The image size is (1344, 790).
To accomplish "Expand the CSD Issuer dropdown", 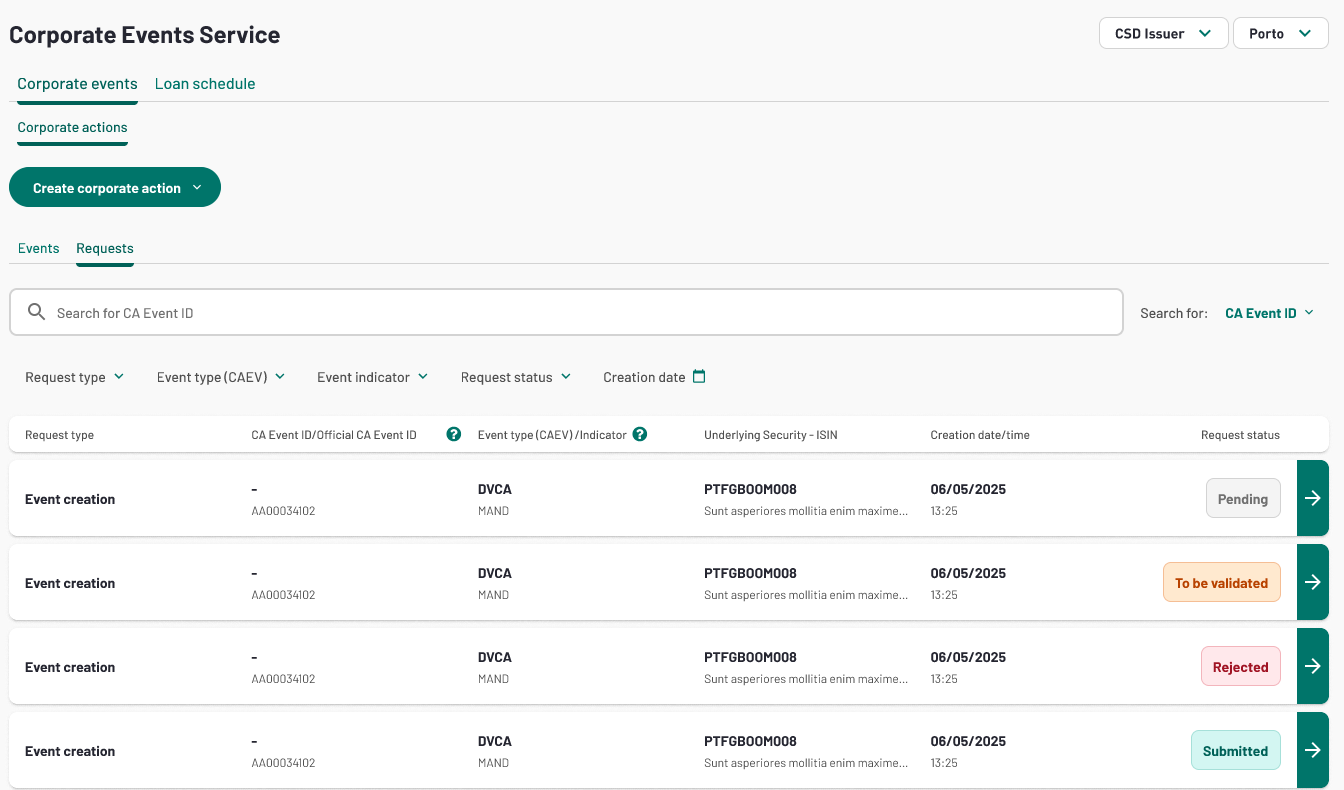I will (1164, 33).
